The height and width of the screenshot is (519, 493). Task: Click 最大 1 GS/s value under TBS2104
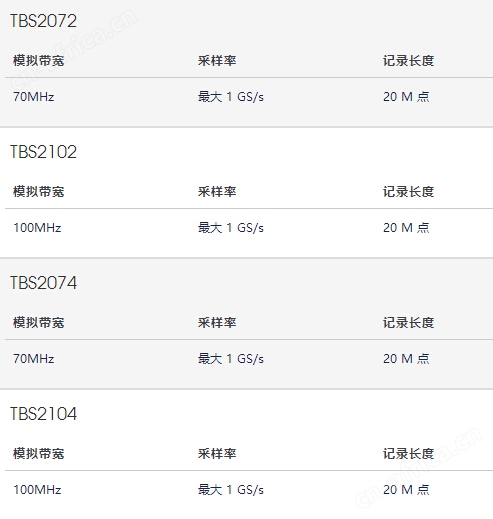[231, 490]
